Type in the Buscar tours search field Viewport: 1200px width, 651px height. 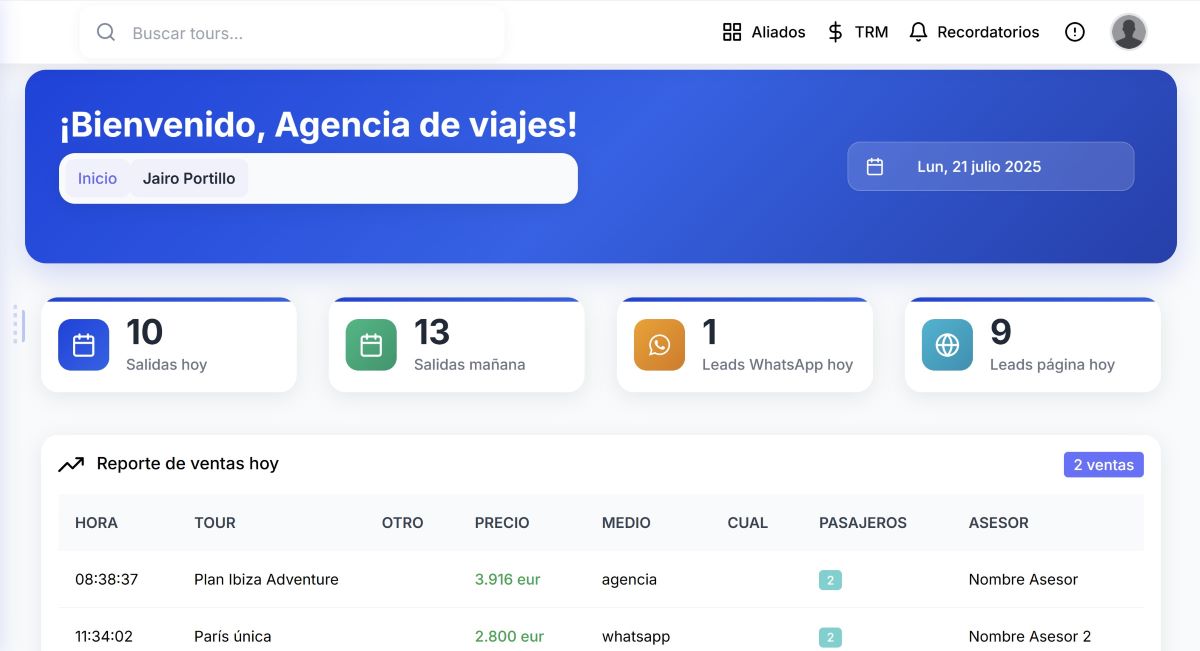tap(310, 33)
